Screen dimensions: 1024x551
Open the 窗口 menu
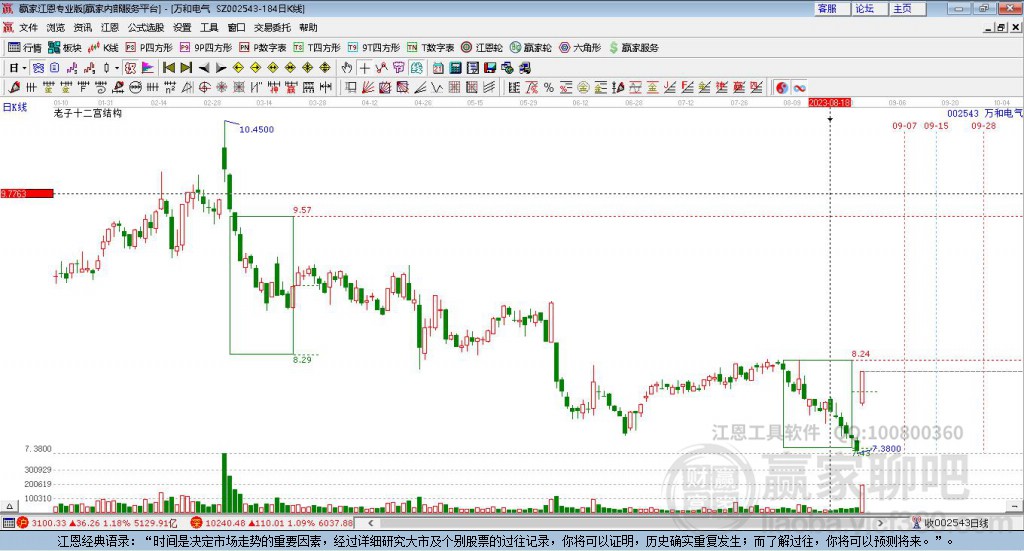click(236, 27)
